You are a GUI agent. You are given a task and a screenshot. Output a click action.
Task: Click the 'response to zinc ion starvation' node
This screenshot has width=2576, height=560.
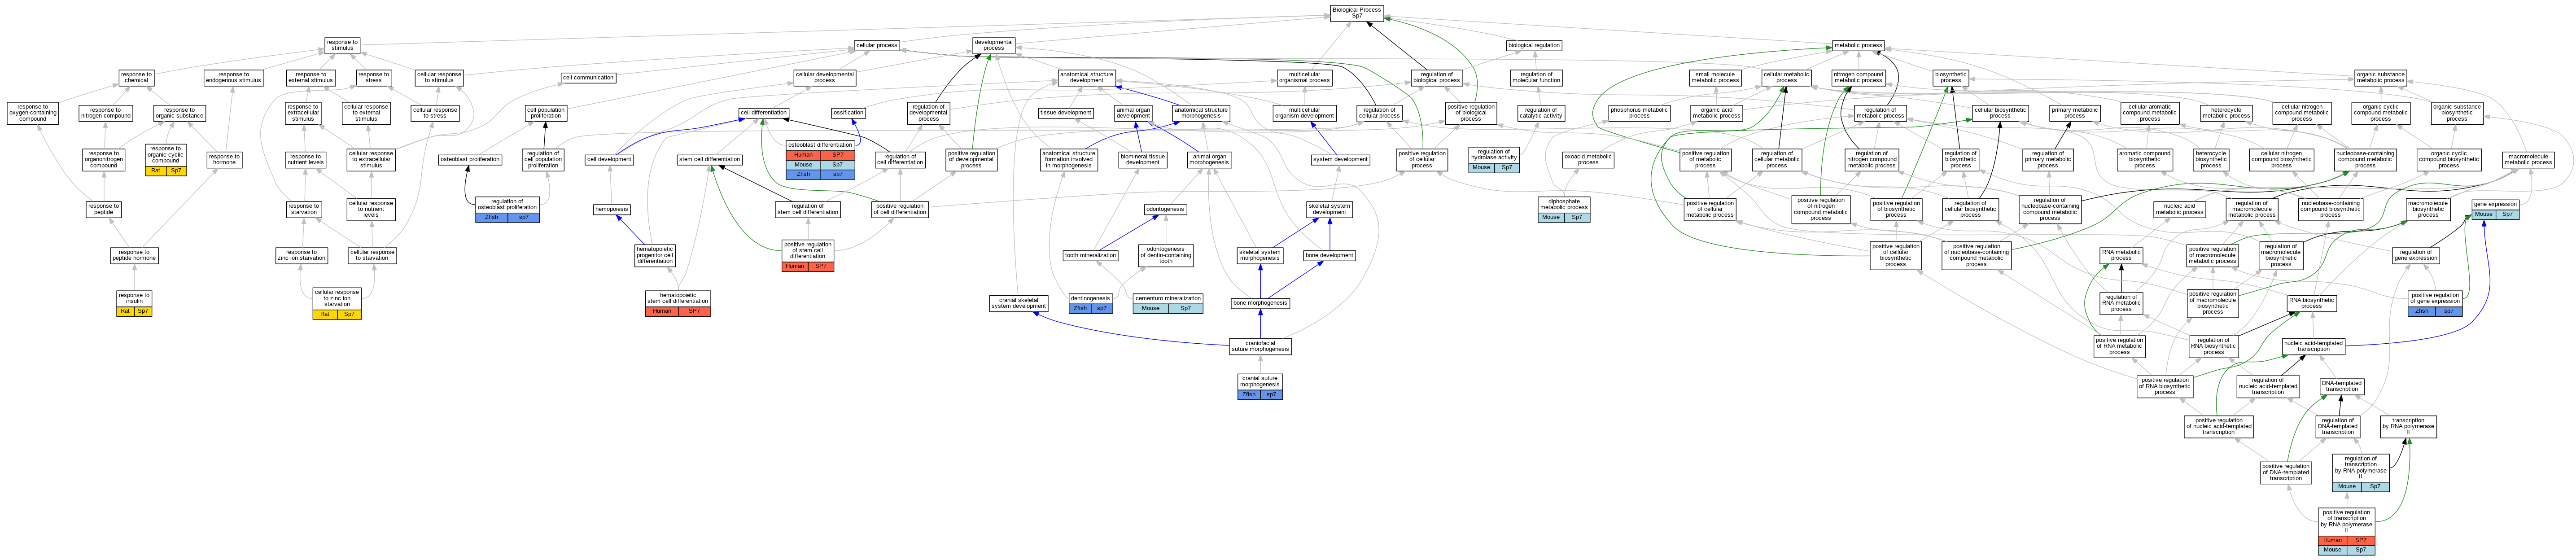click(301, 256)
